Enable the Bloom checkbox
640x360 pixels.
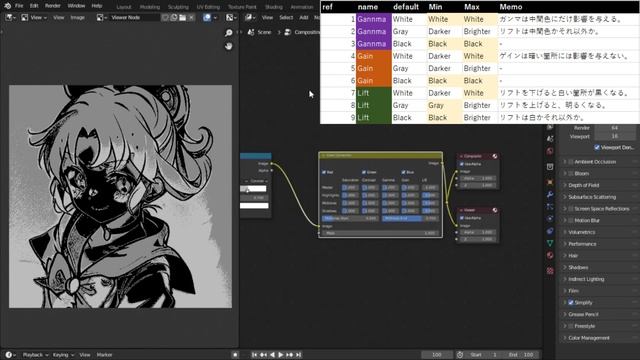(x=571, y=173)
